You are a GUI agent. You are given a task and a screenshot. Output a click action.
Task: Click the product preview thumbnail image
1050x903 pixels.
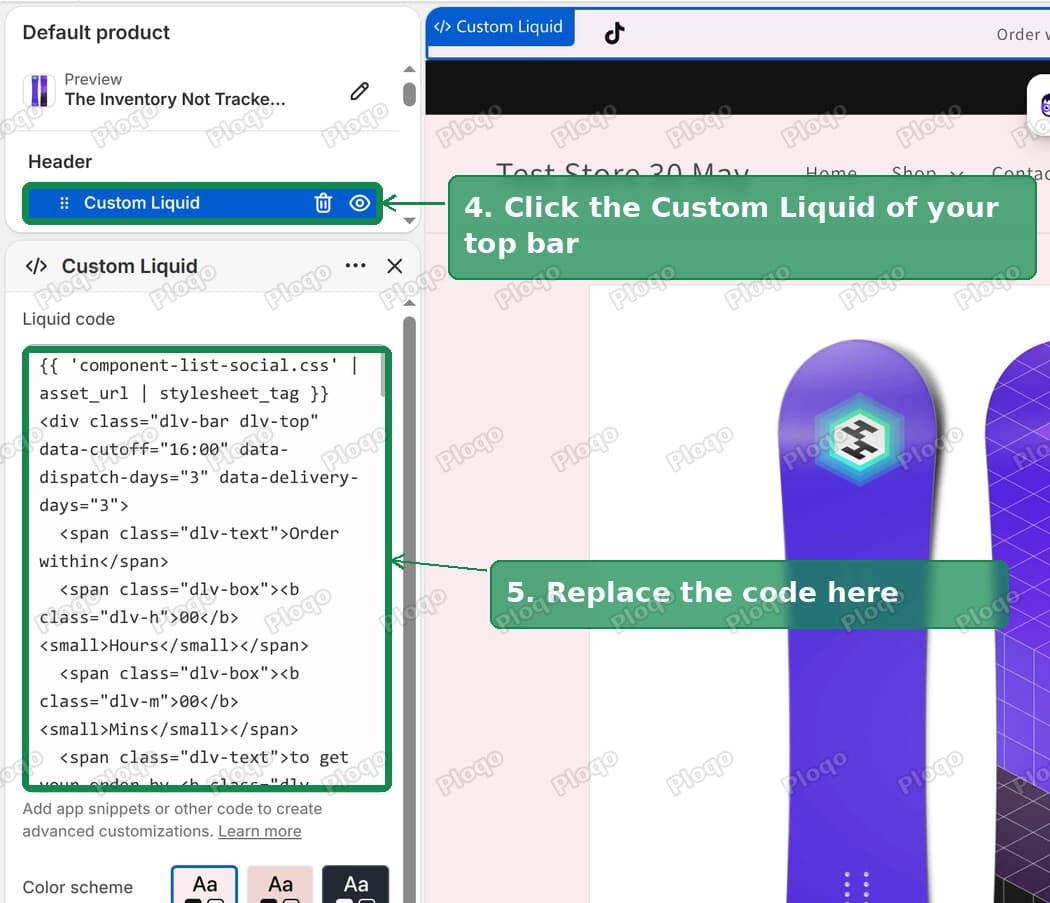pos(40,91)
